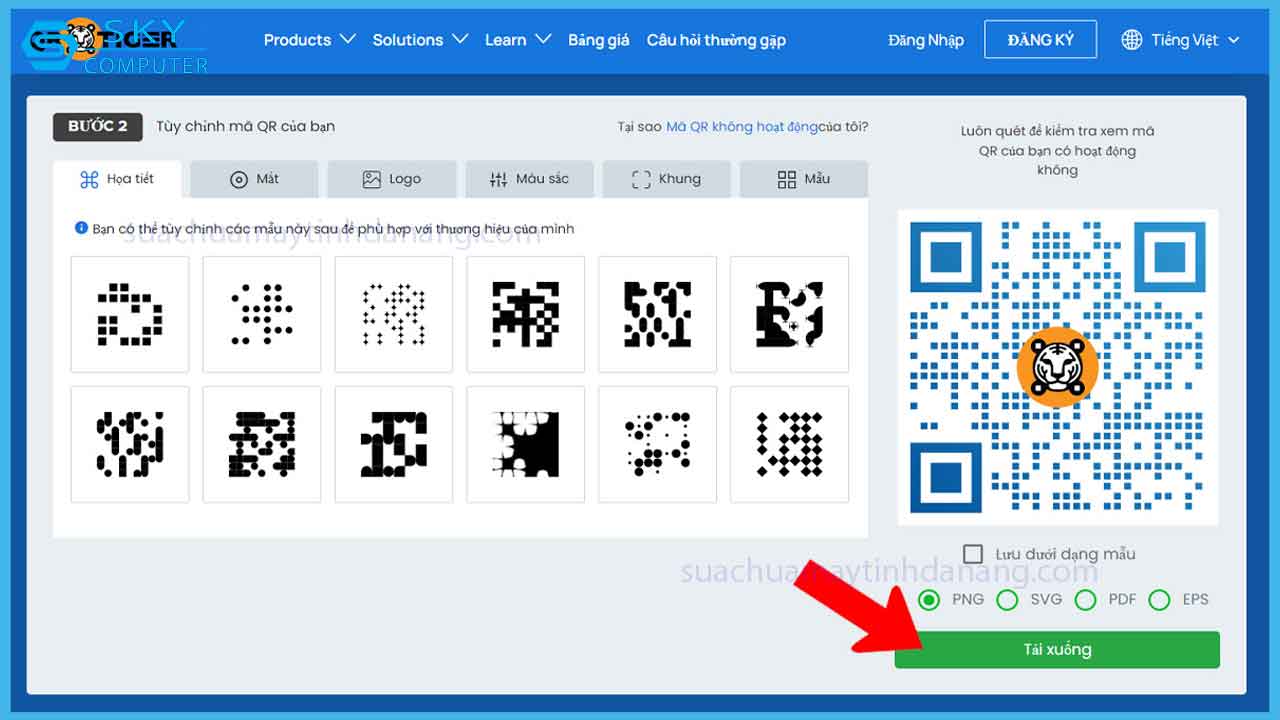Expand the Products dropdown menu

[309, 40]
